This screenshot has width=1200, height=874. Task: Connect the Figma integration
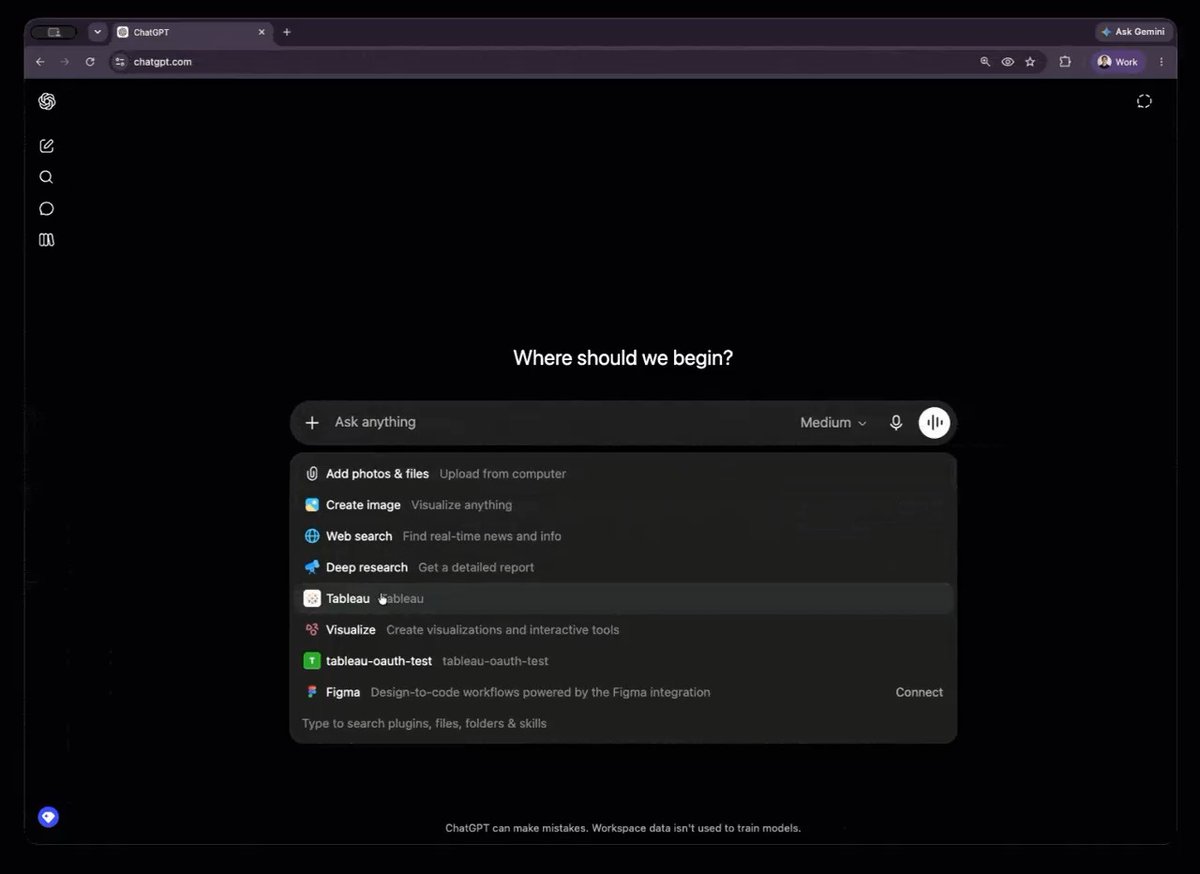[x=919, y=692]
